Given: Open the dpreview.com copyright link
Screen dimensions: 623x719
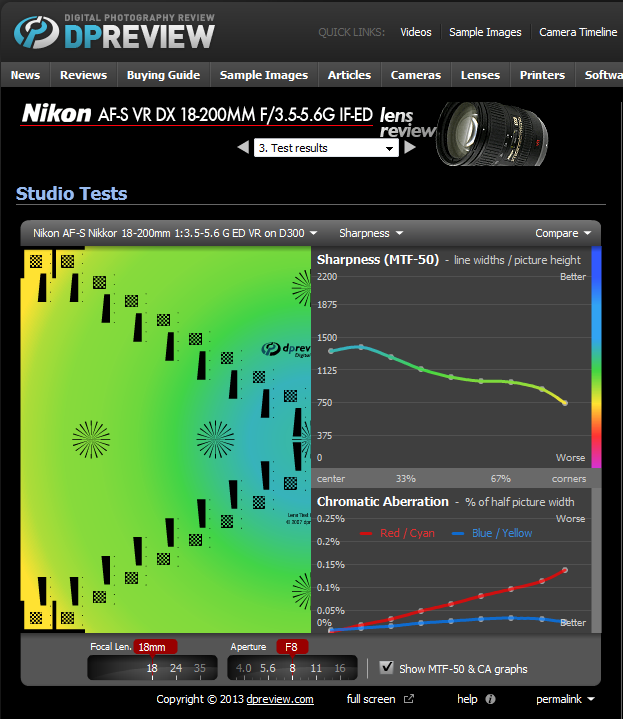Looking at the screenshot, I should 280,699.
